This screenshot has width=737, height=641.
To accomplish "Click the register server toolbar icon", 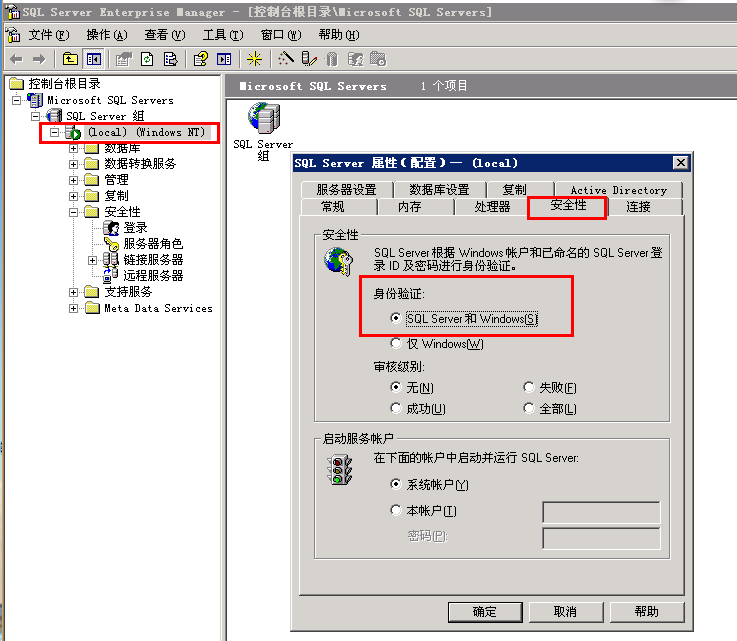I will (309, 59).
